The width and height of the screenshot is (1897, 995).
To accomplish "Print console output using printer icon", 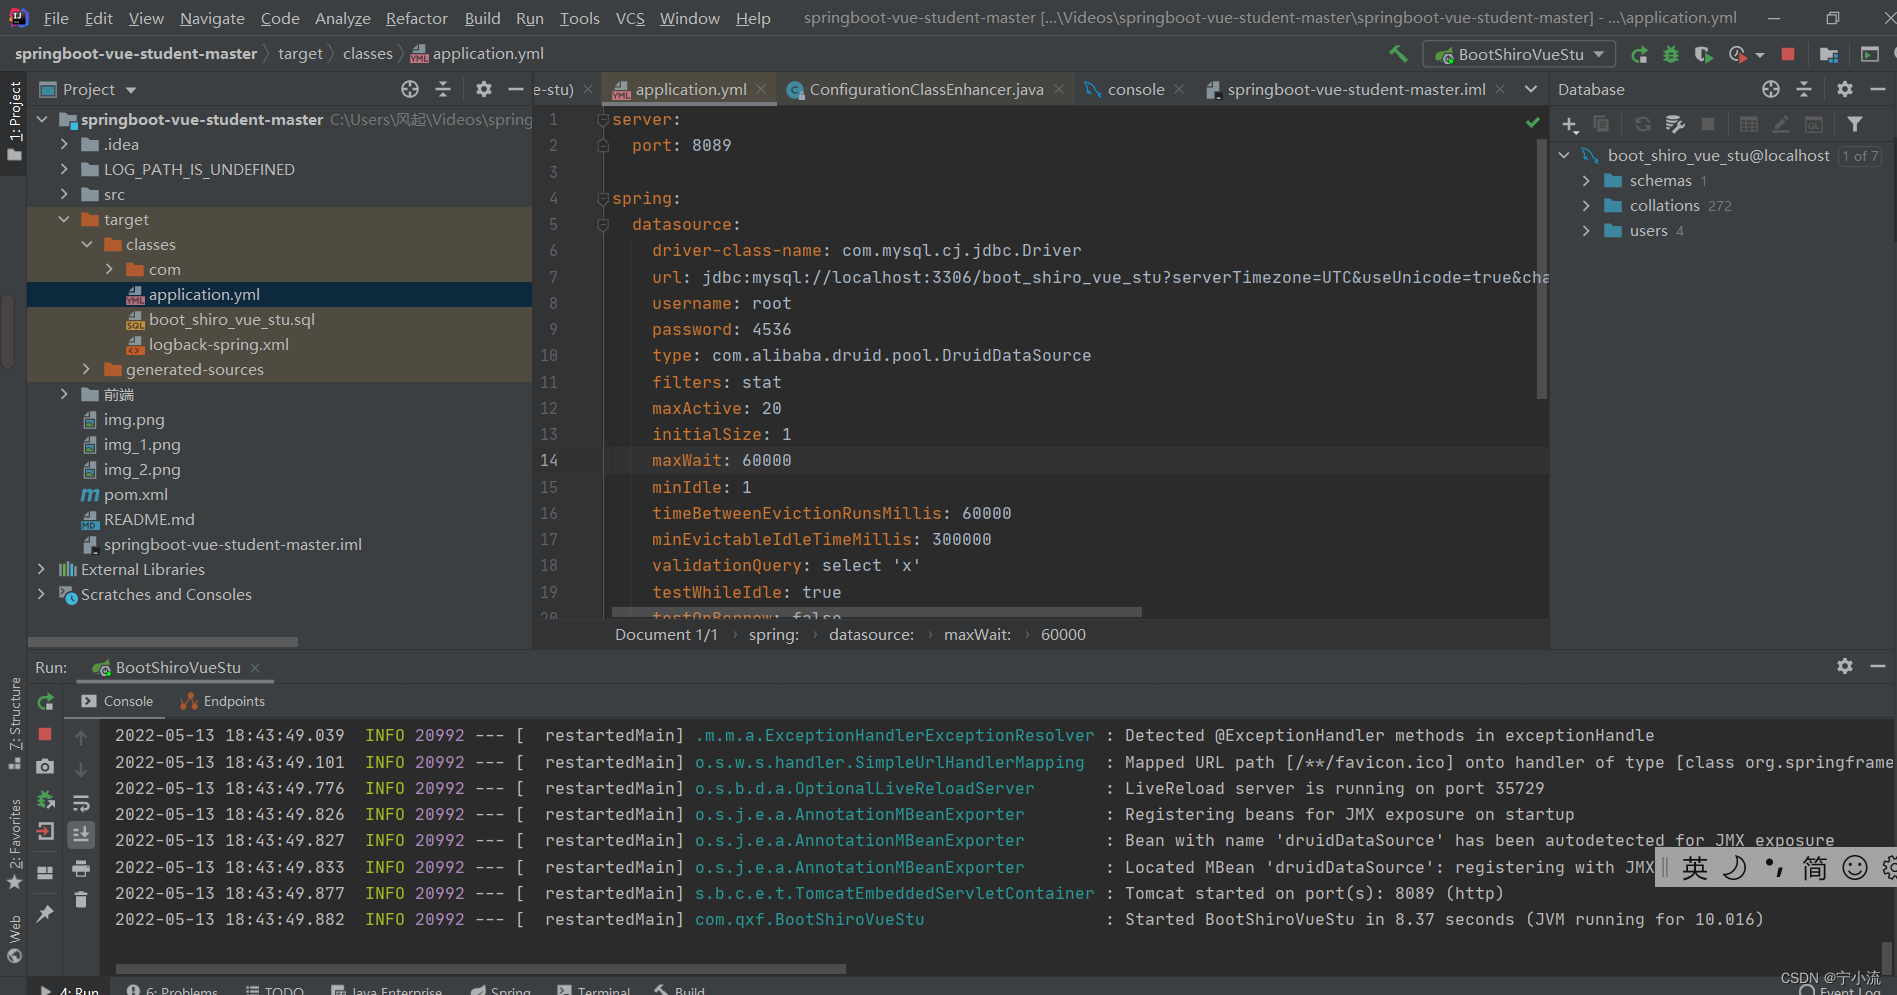I will [x=81, y=868].
